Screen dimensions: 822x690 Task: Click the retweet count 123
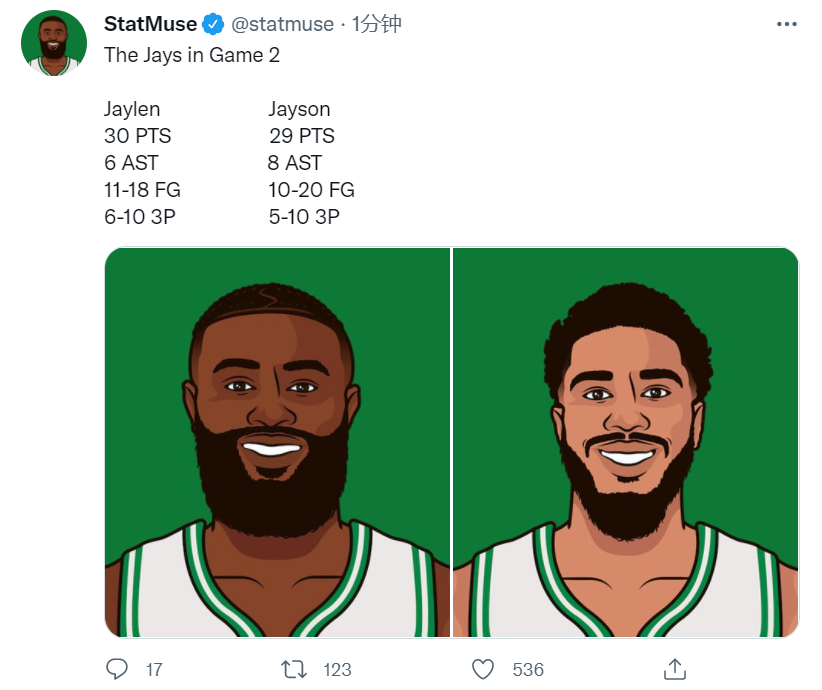(337, 670)
